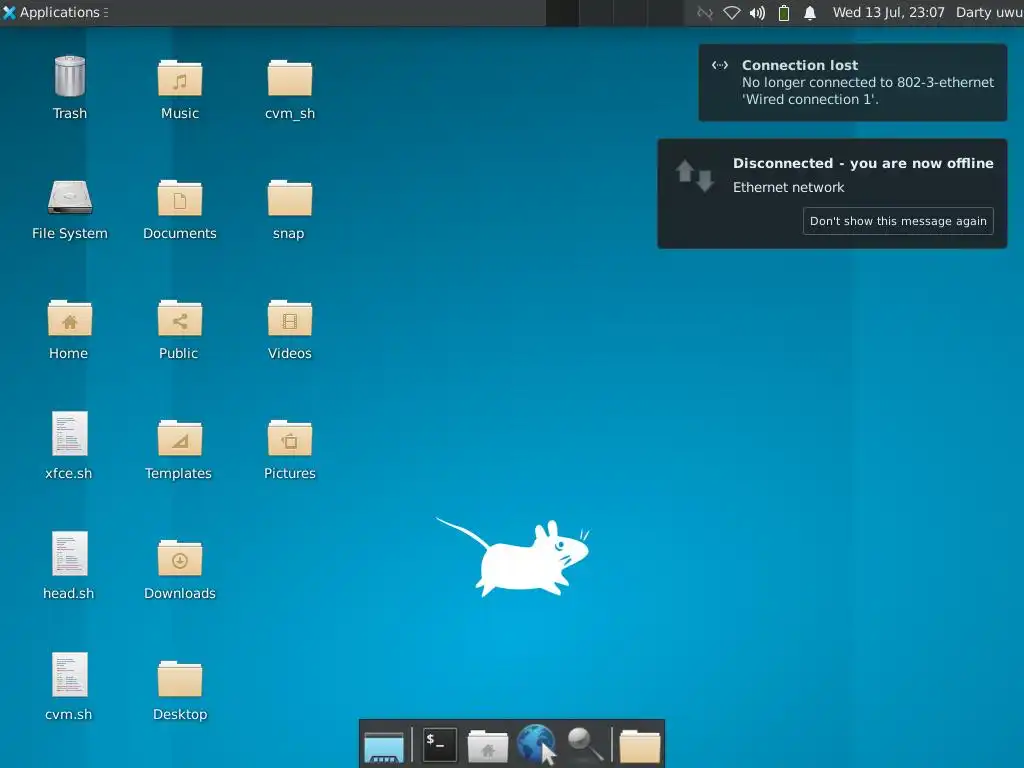Viewport: 1024px width, 768px height.
Task: Select the Desktop folder icon
Action: [x=180, y=679]
